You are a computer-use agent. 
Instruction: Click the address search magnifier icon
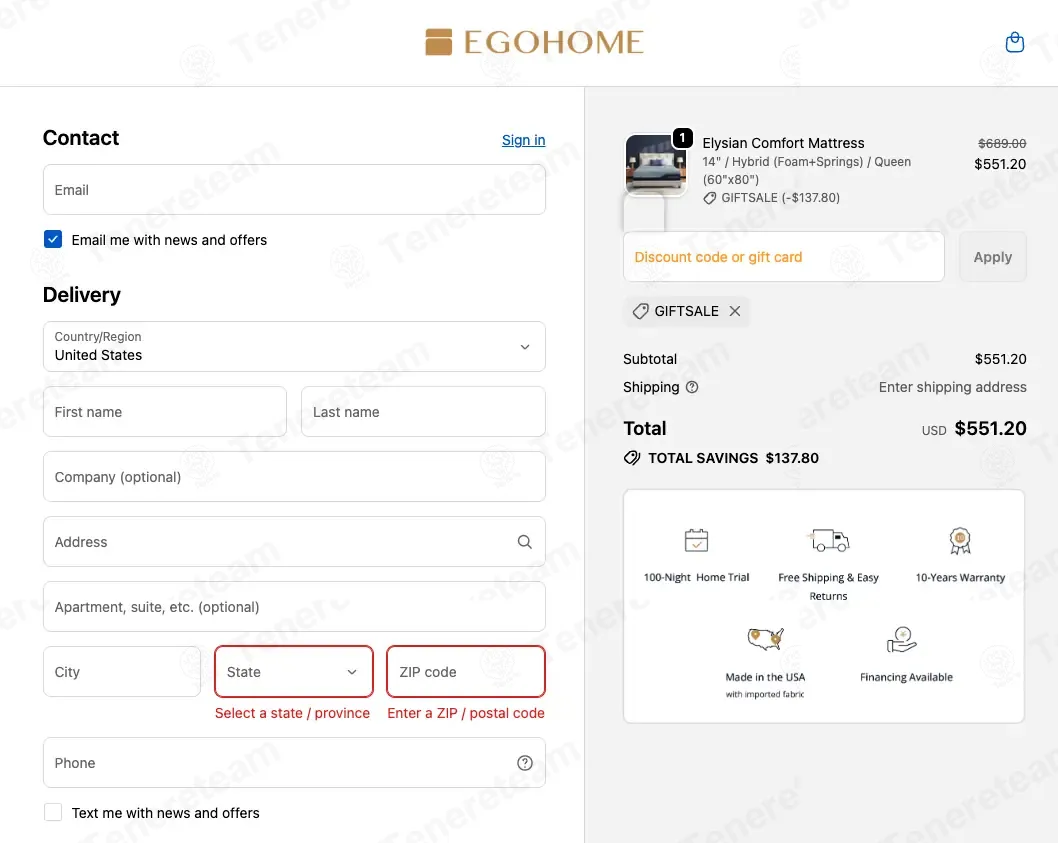[x=524, y=541]
